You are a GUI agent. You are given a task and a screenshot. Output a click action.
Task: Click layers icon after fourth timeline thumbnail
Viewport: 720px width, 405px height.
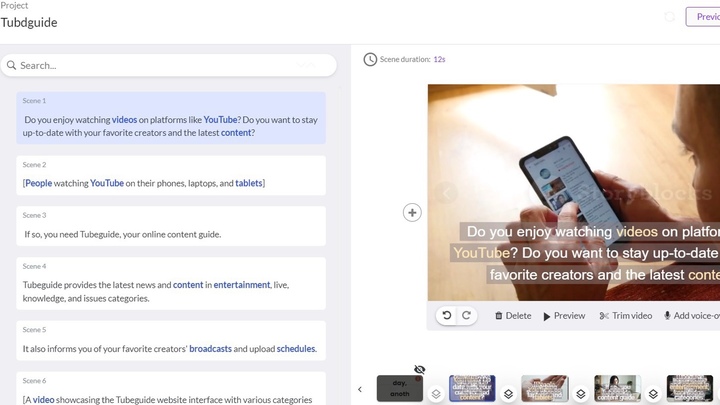[x=653, y=394]
